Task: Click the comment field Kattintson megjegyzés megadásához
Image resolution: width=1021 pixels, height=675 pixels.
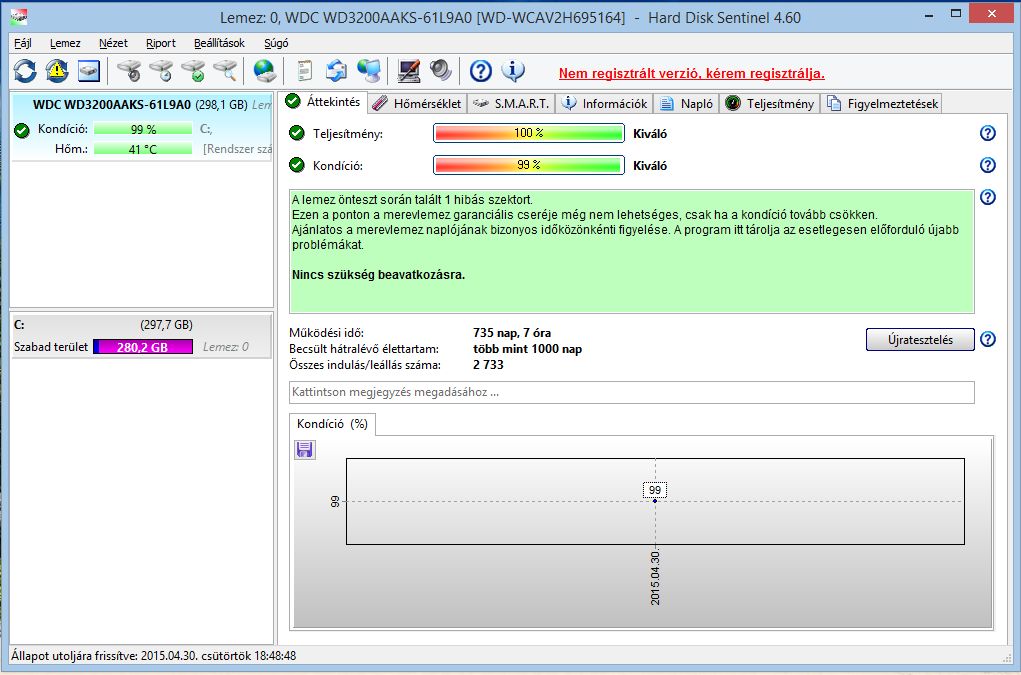Action: tap(632, 393)
